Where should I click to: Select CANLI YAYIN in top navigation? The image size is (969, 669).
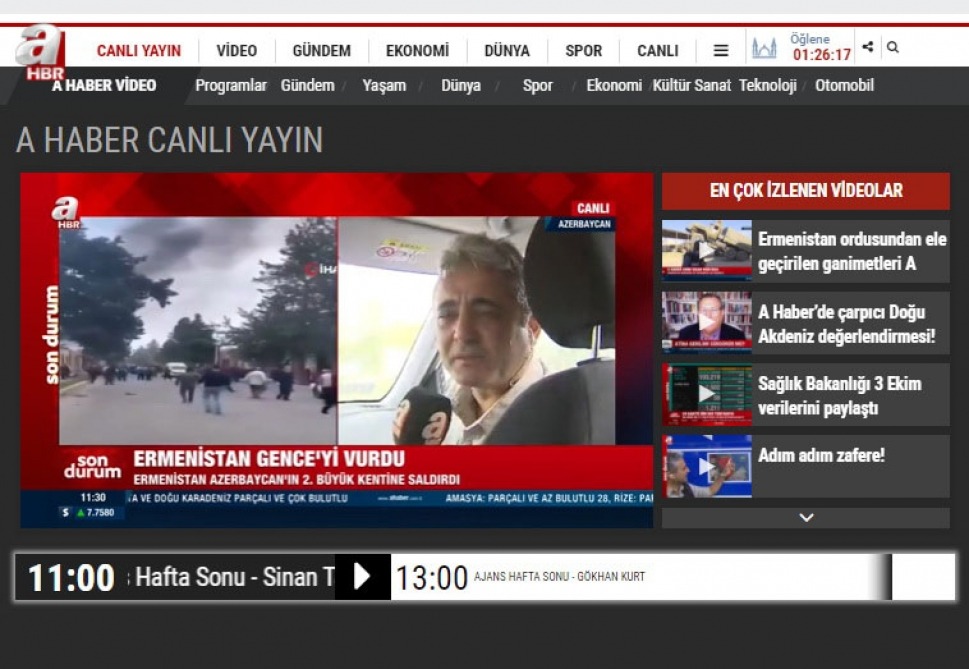[x=138, y=50]
